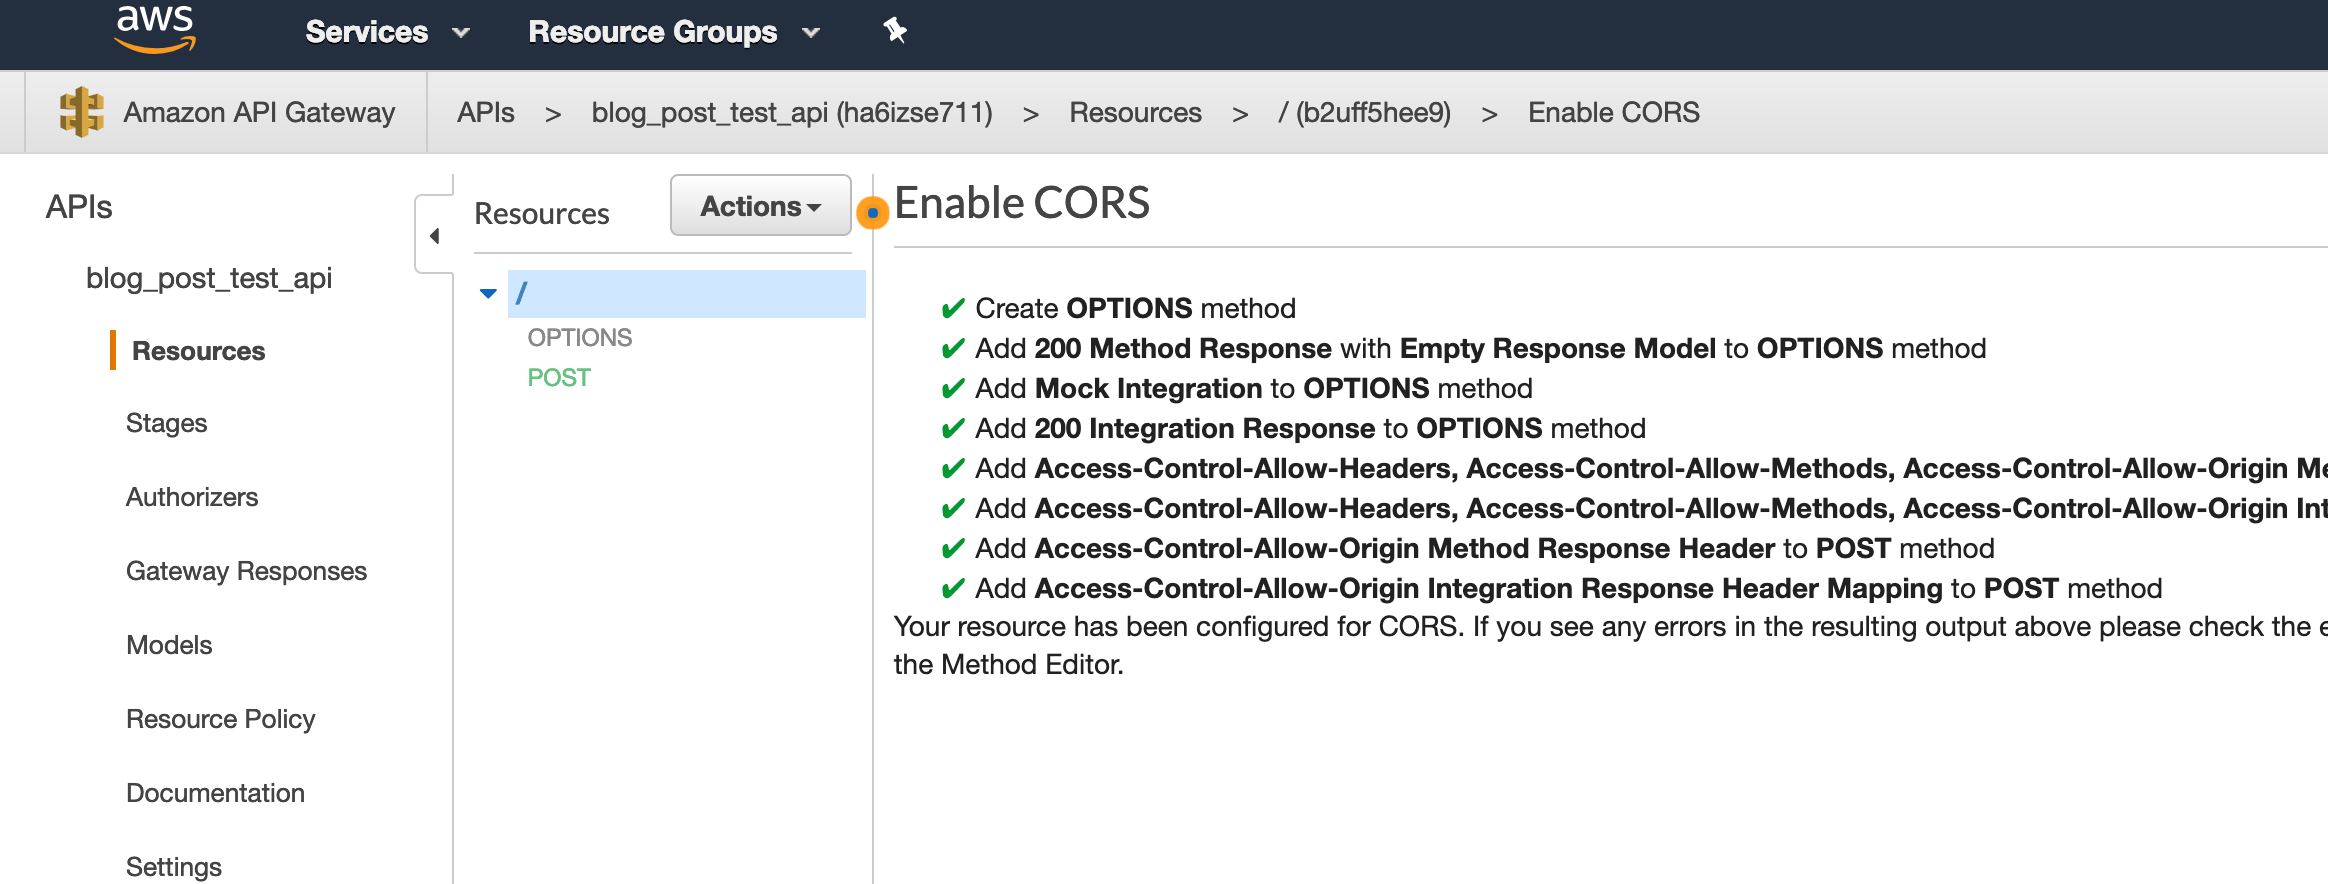
Task: Select the POST method
Action: pos(559,378)
